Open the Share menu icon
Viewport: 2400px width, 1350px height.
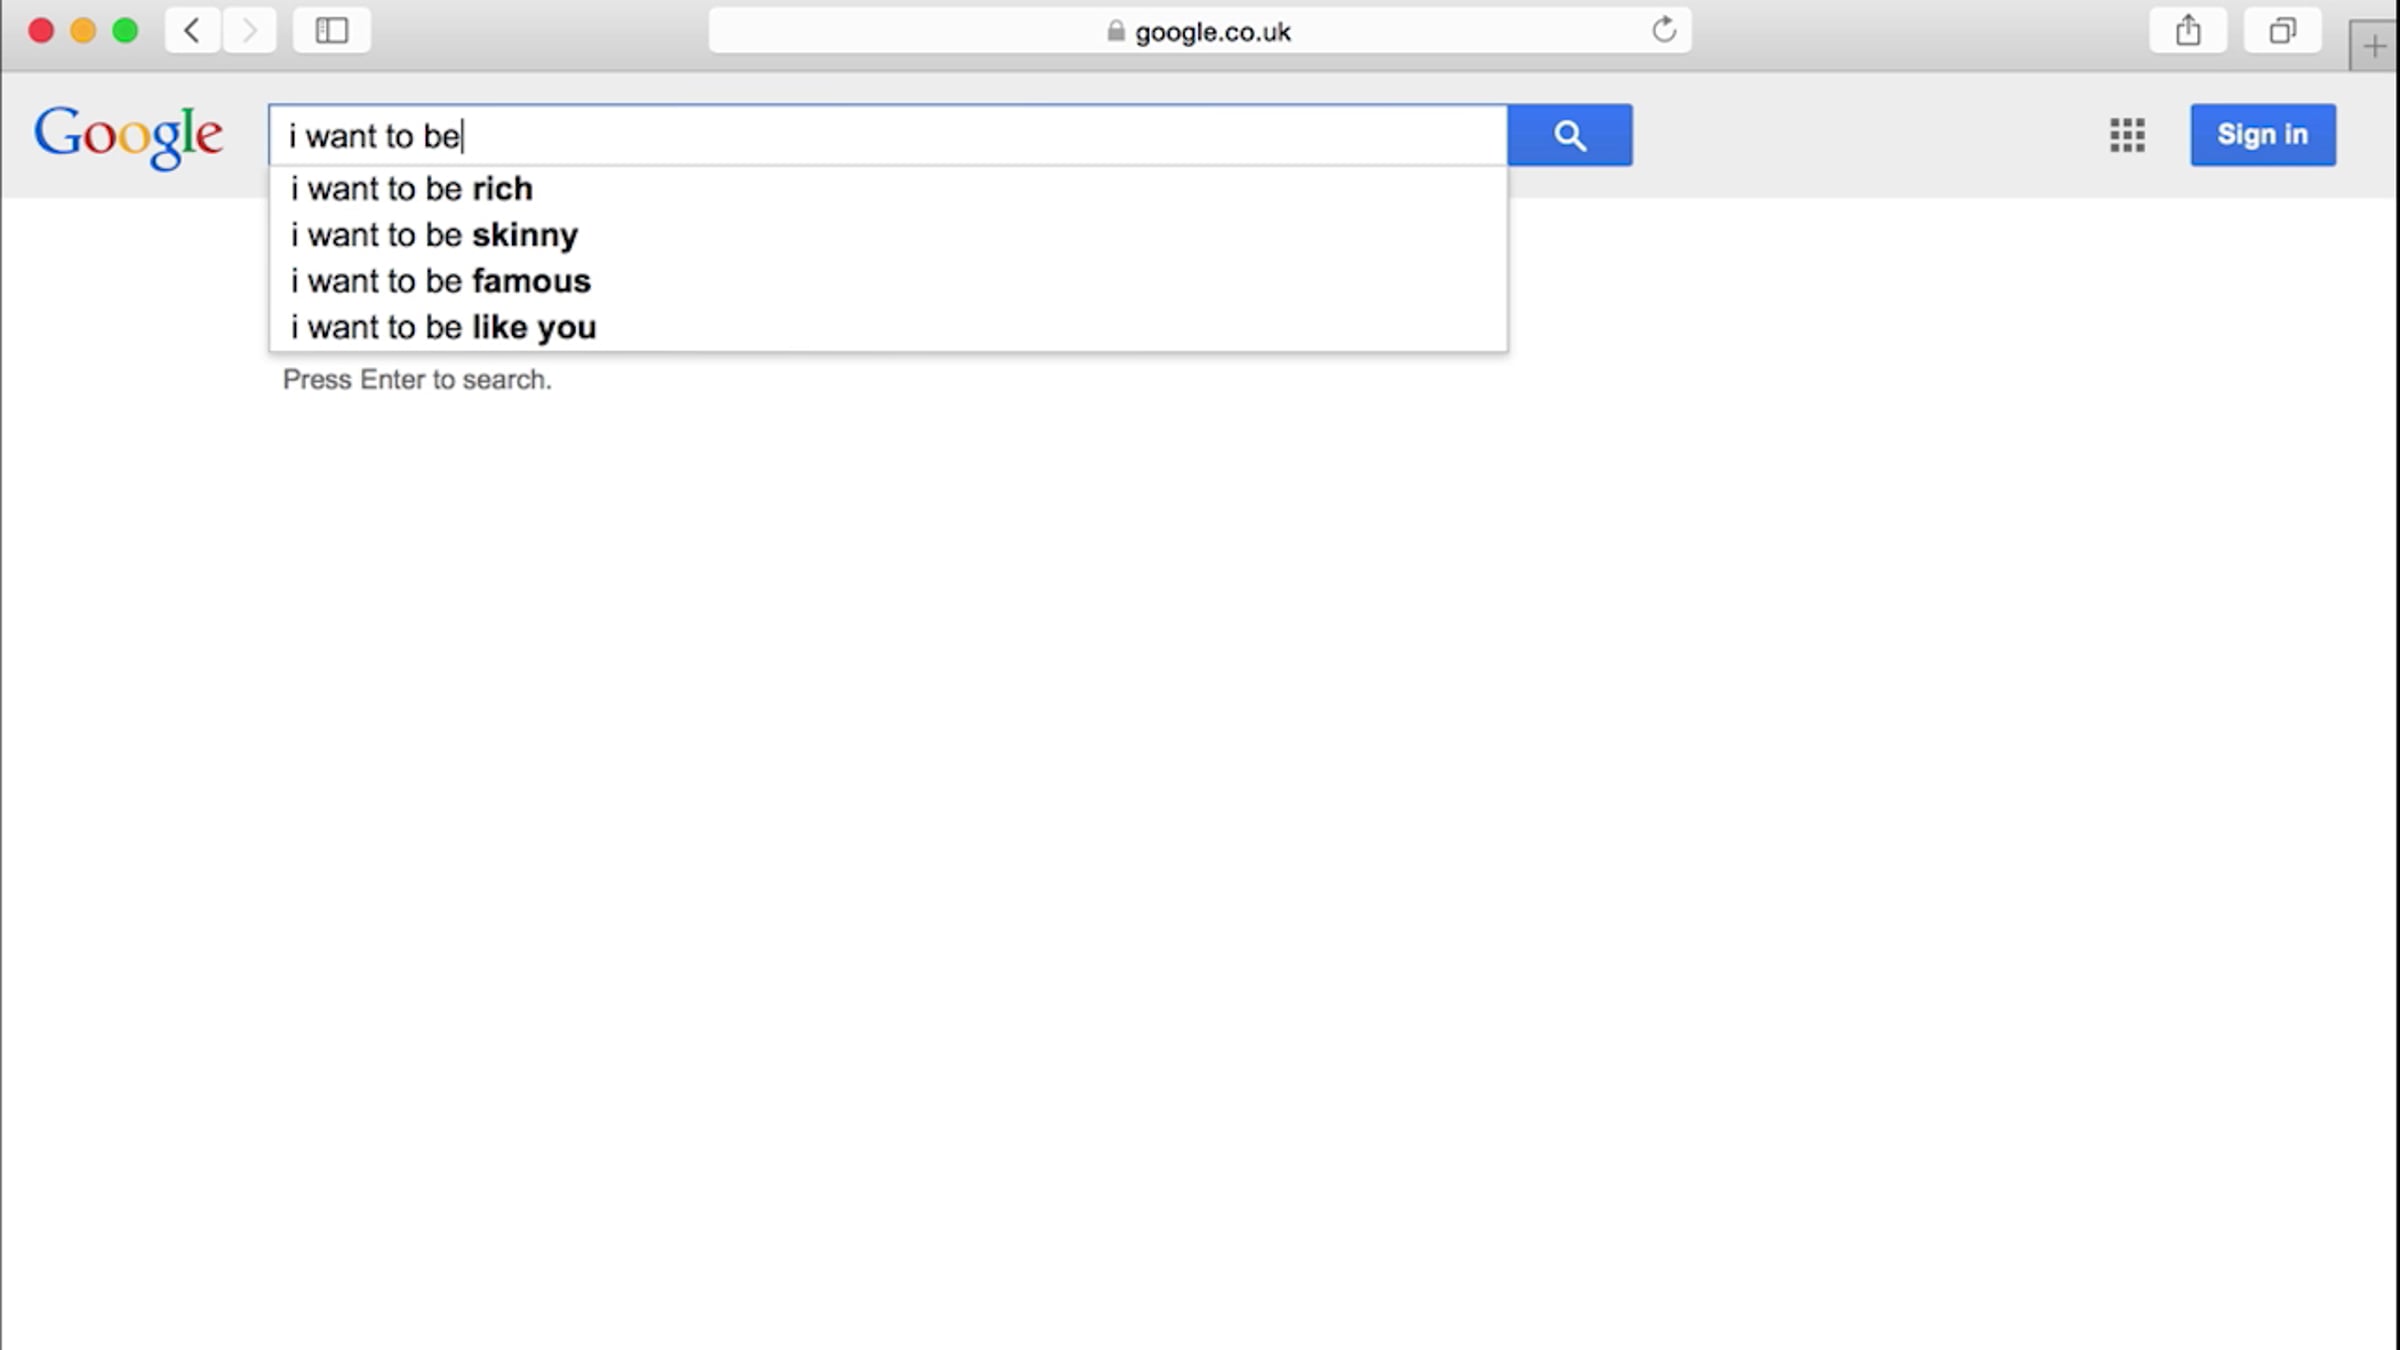click(x=2188, y=31)
